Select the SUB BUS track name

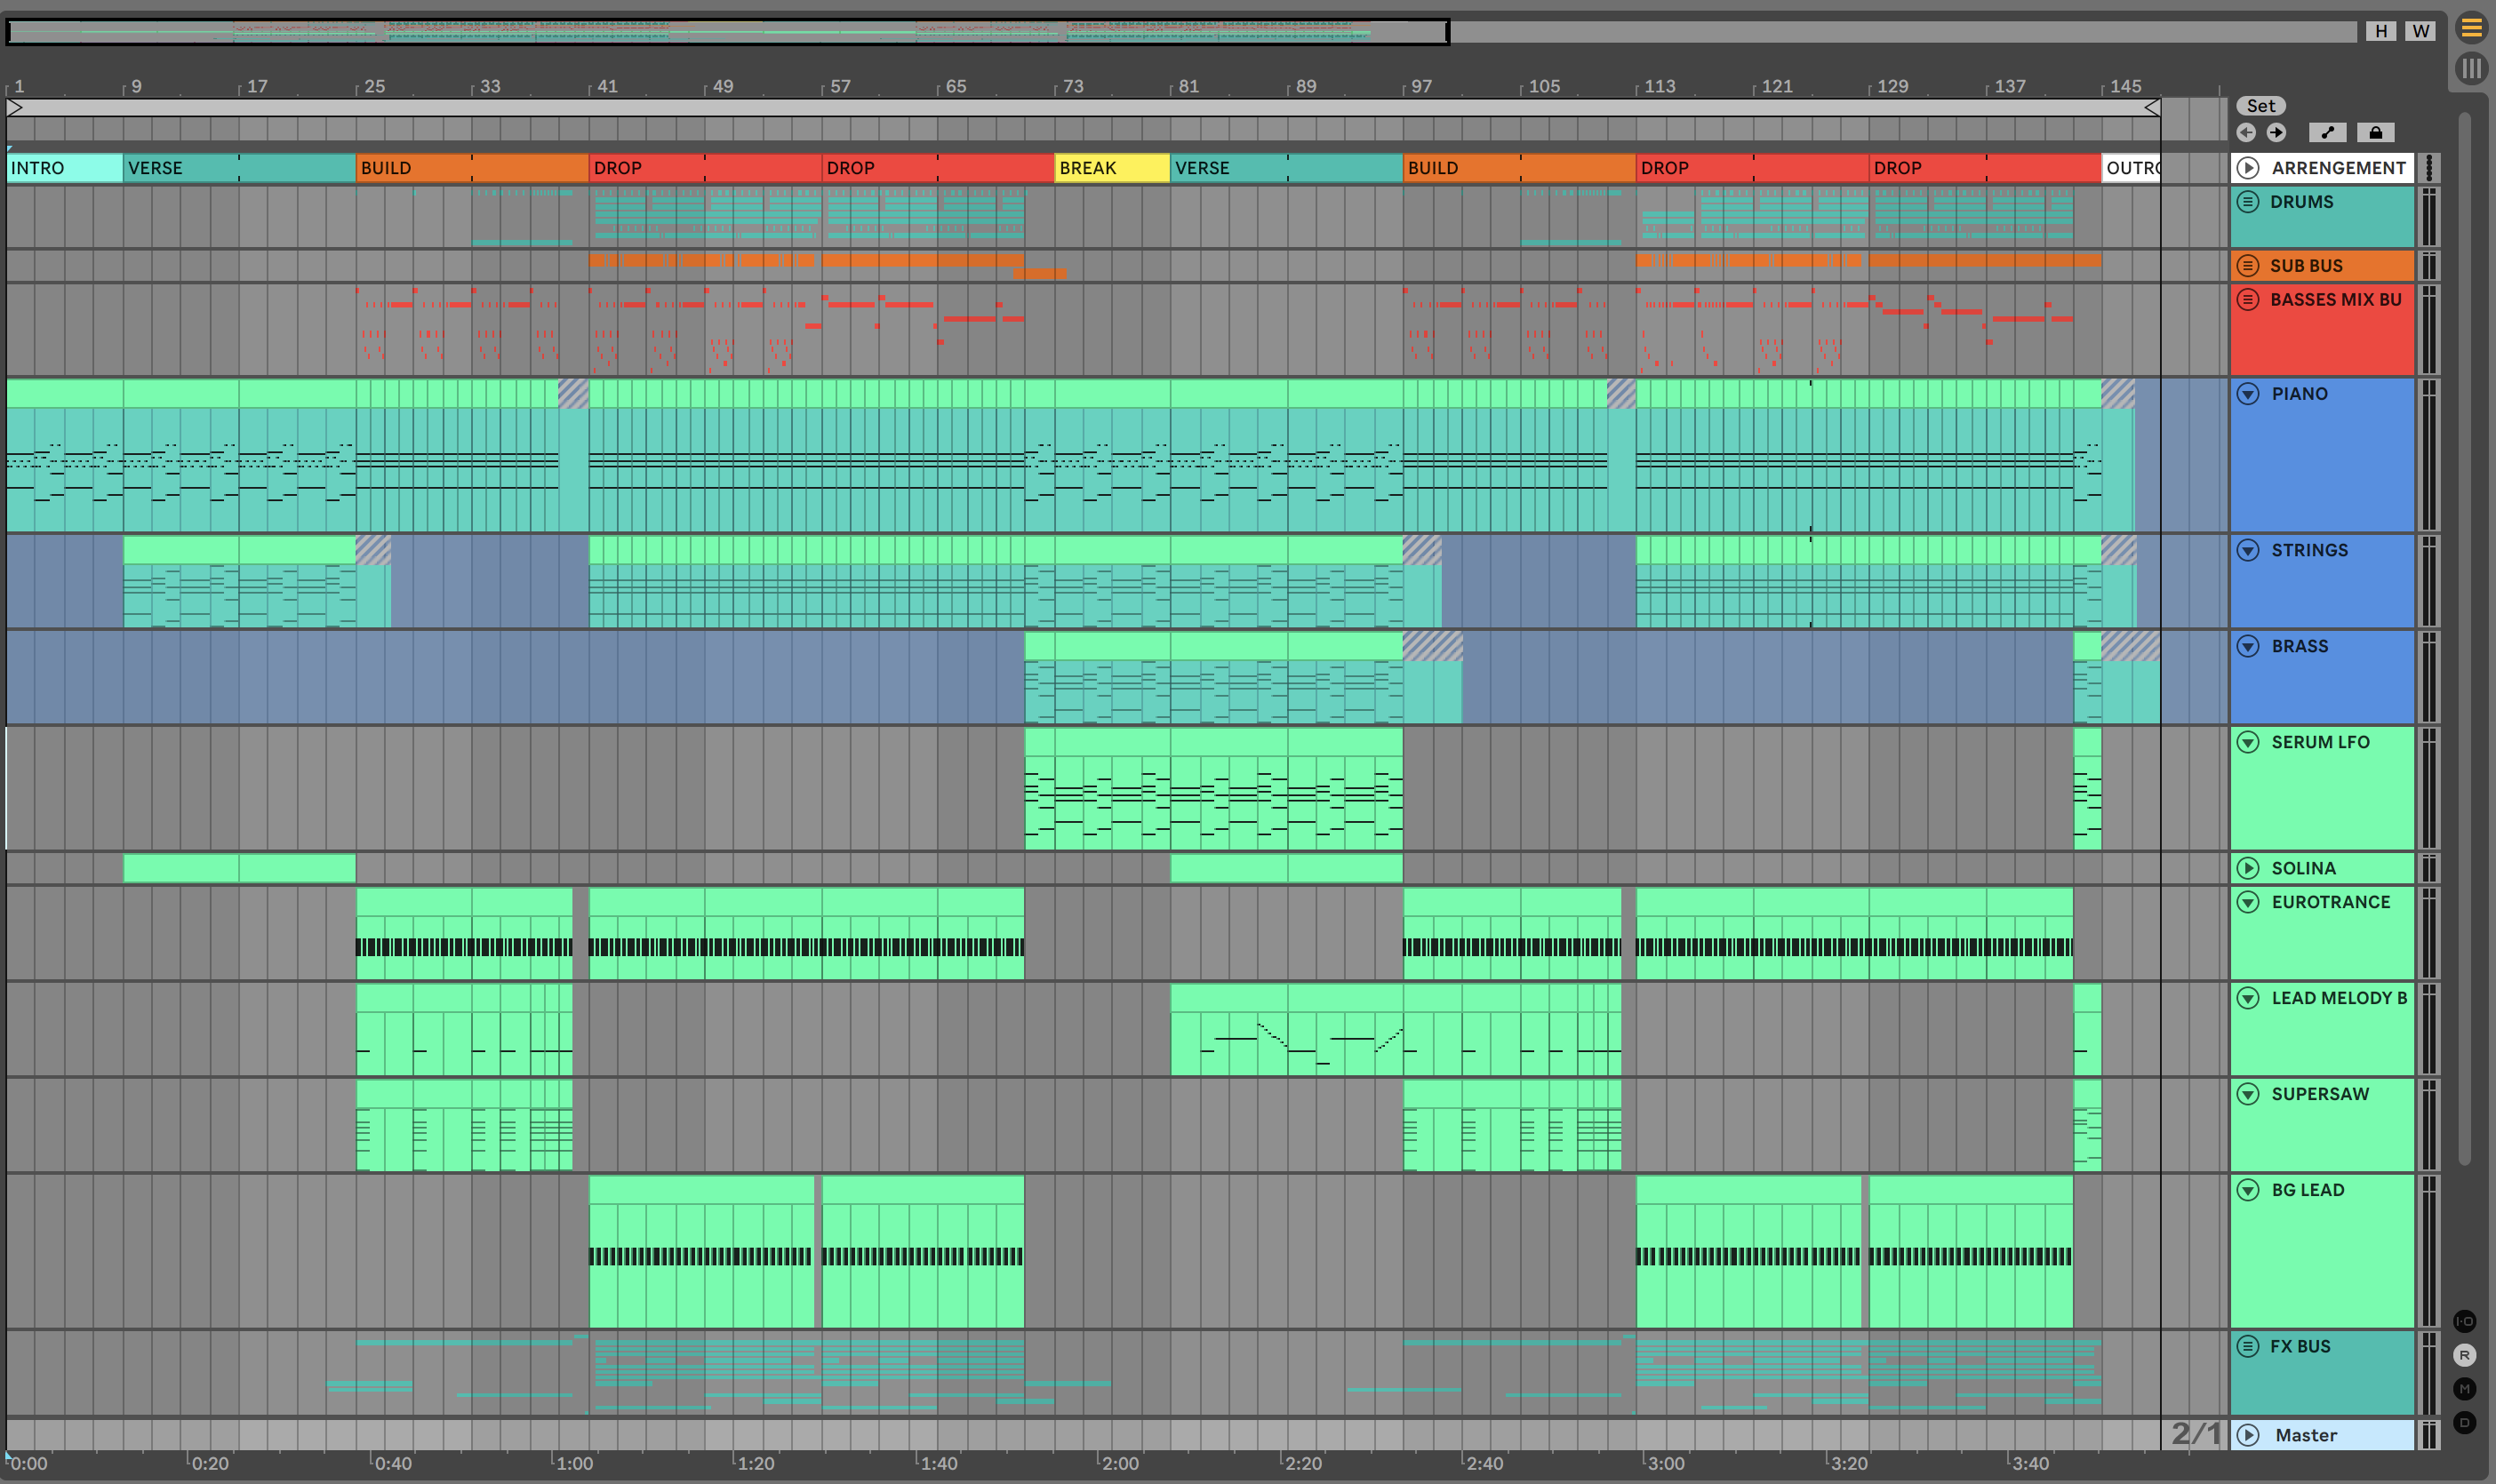point(2306,266)
